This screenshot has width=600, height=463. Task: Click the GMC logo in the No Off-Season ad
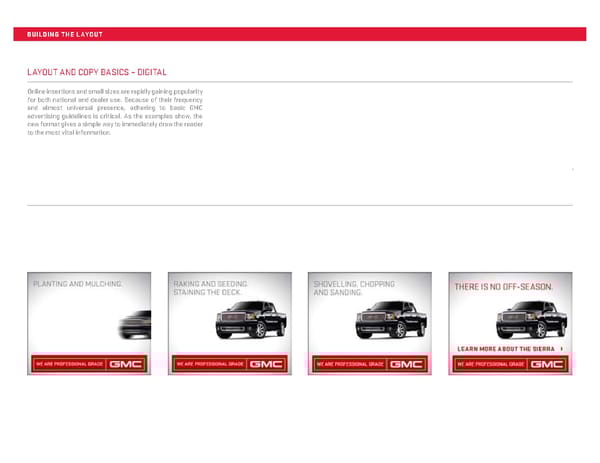(x=547, y=364)
